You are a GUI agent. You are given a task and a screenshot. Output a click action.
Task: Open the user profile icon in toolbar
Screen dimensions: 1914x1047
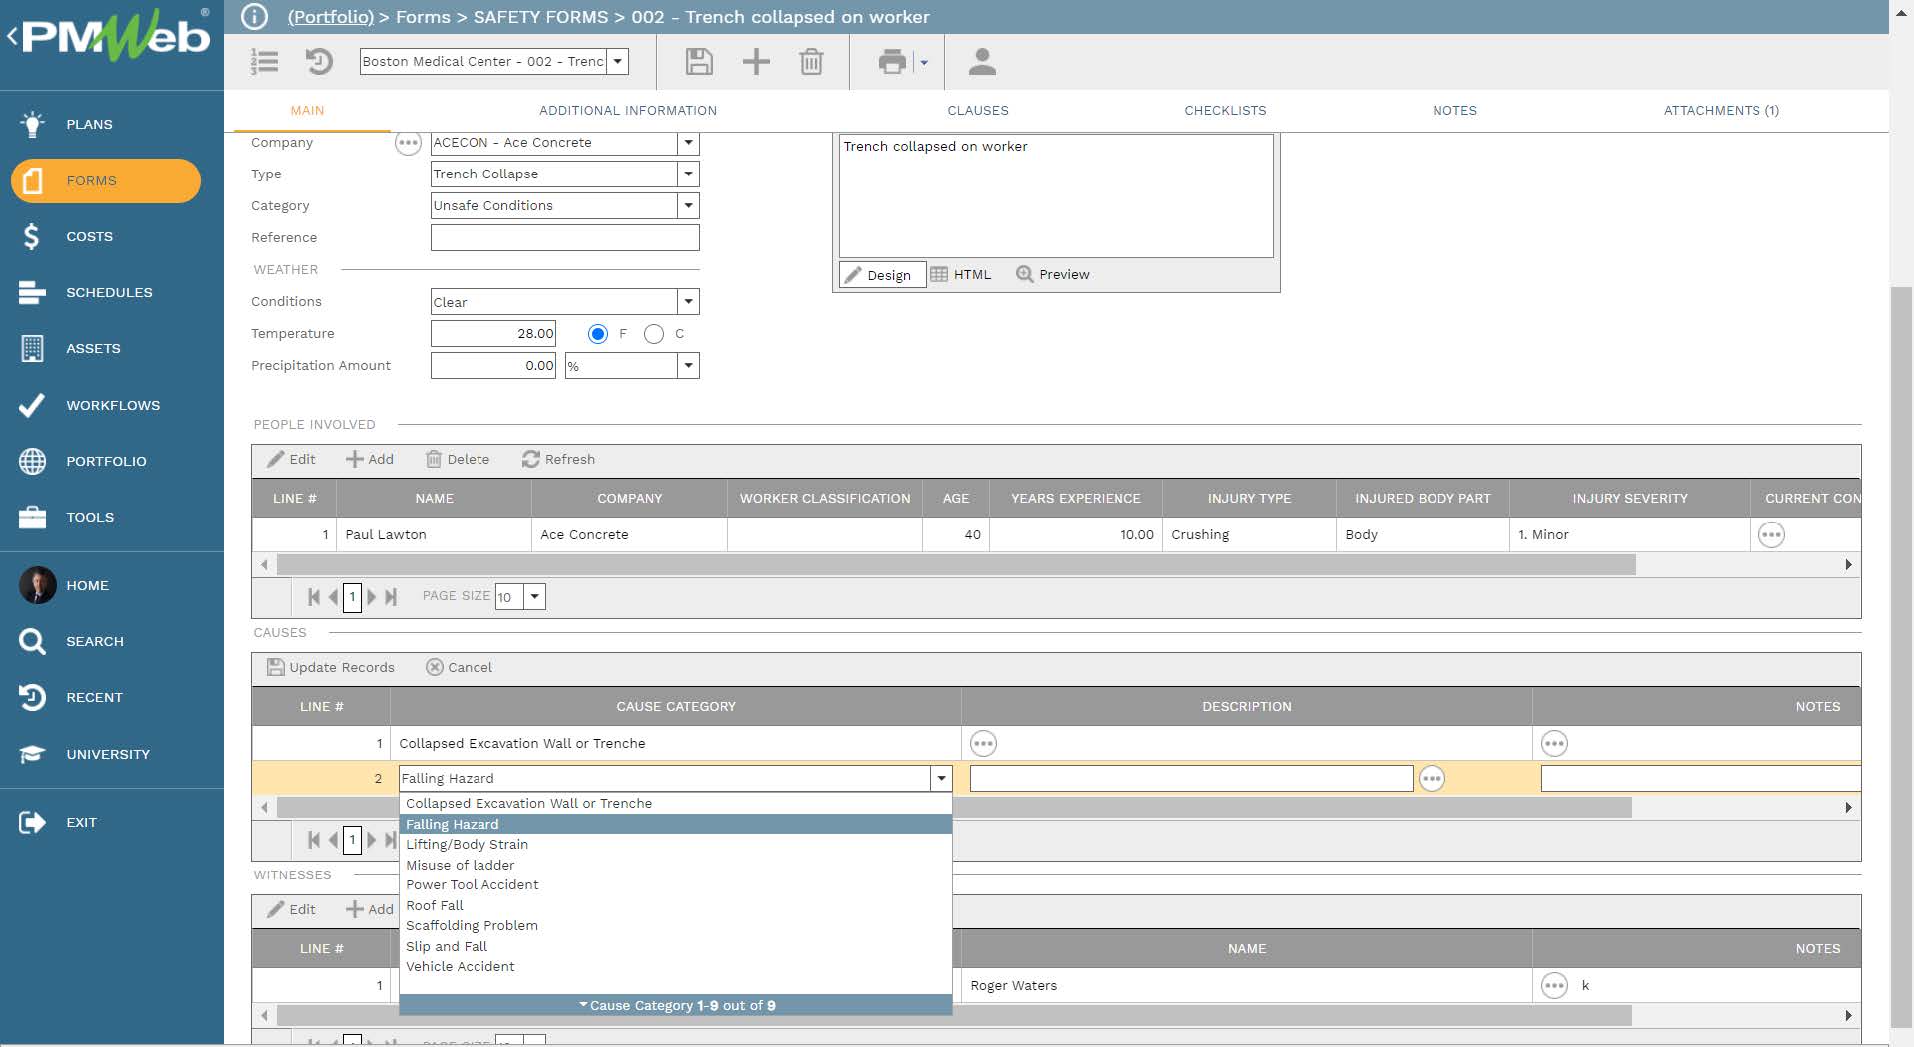point(982,62)
